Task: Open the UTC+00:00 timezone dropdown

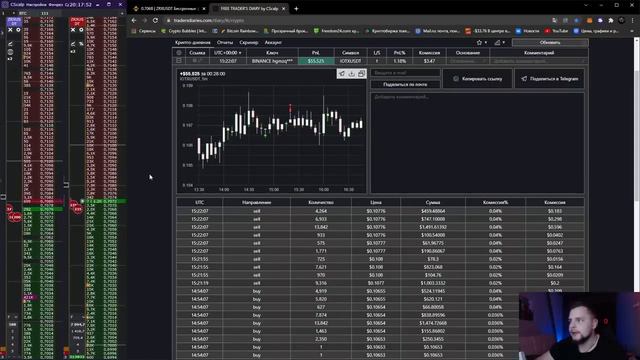Action: pos(228,53)
